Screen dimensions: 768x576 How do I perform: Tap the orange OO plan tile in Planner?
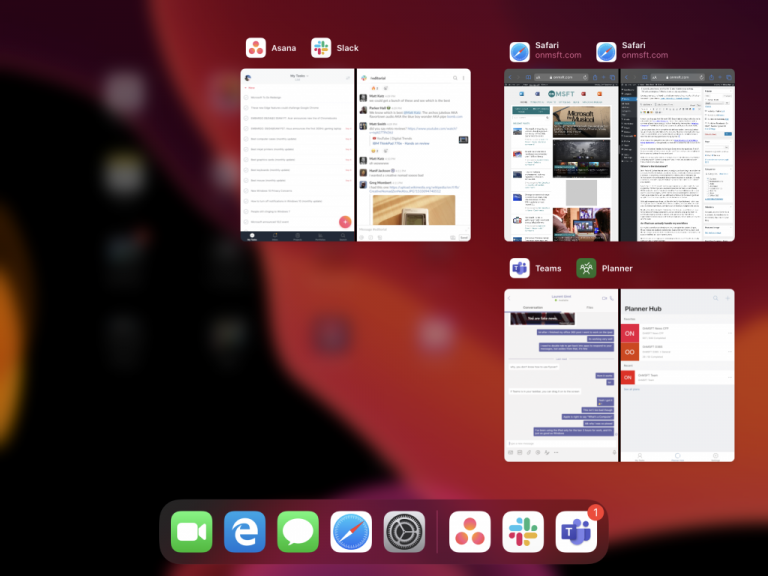click(x=629, y=352)
